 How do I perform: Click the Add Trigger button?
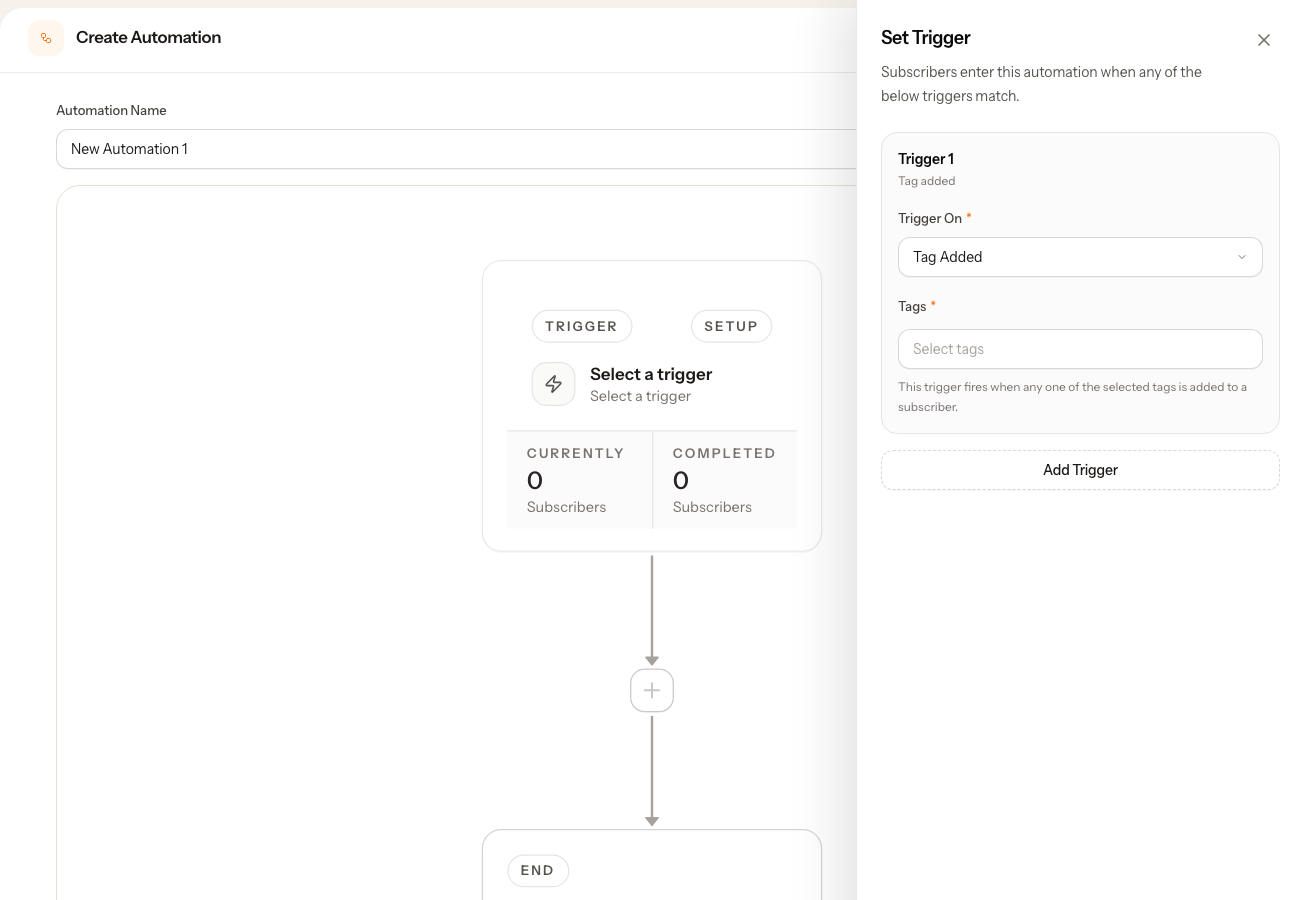[x=1080, y=470]
